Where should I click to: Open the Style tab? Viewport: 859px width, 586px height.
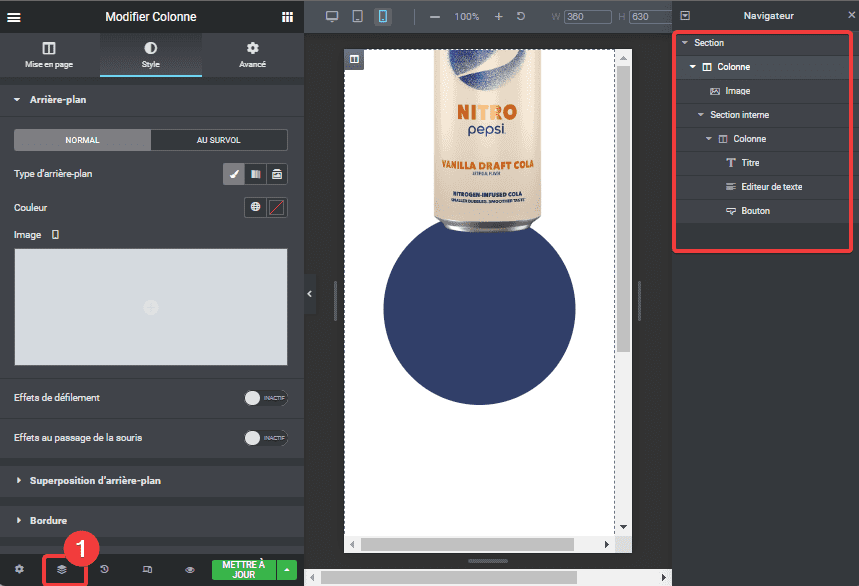point(151,55)
